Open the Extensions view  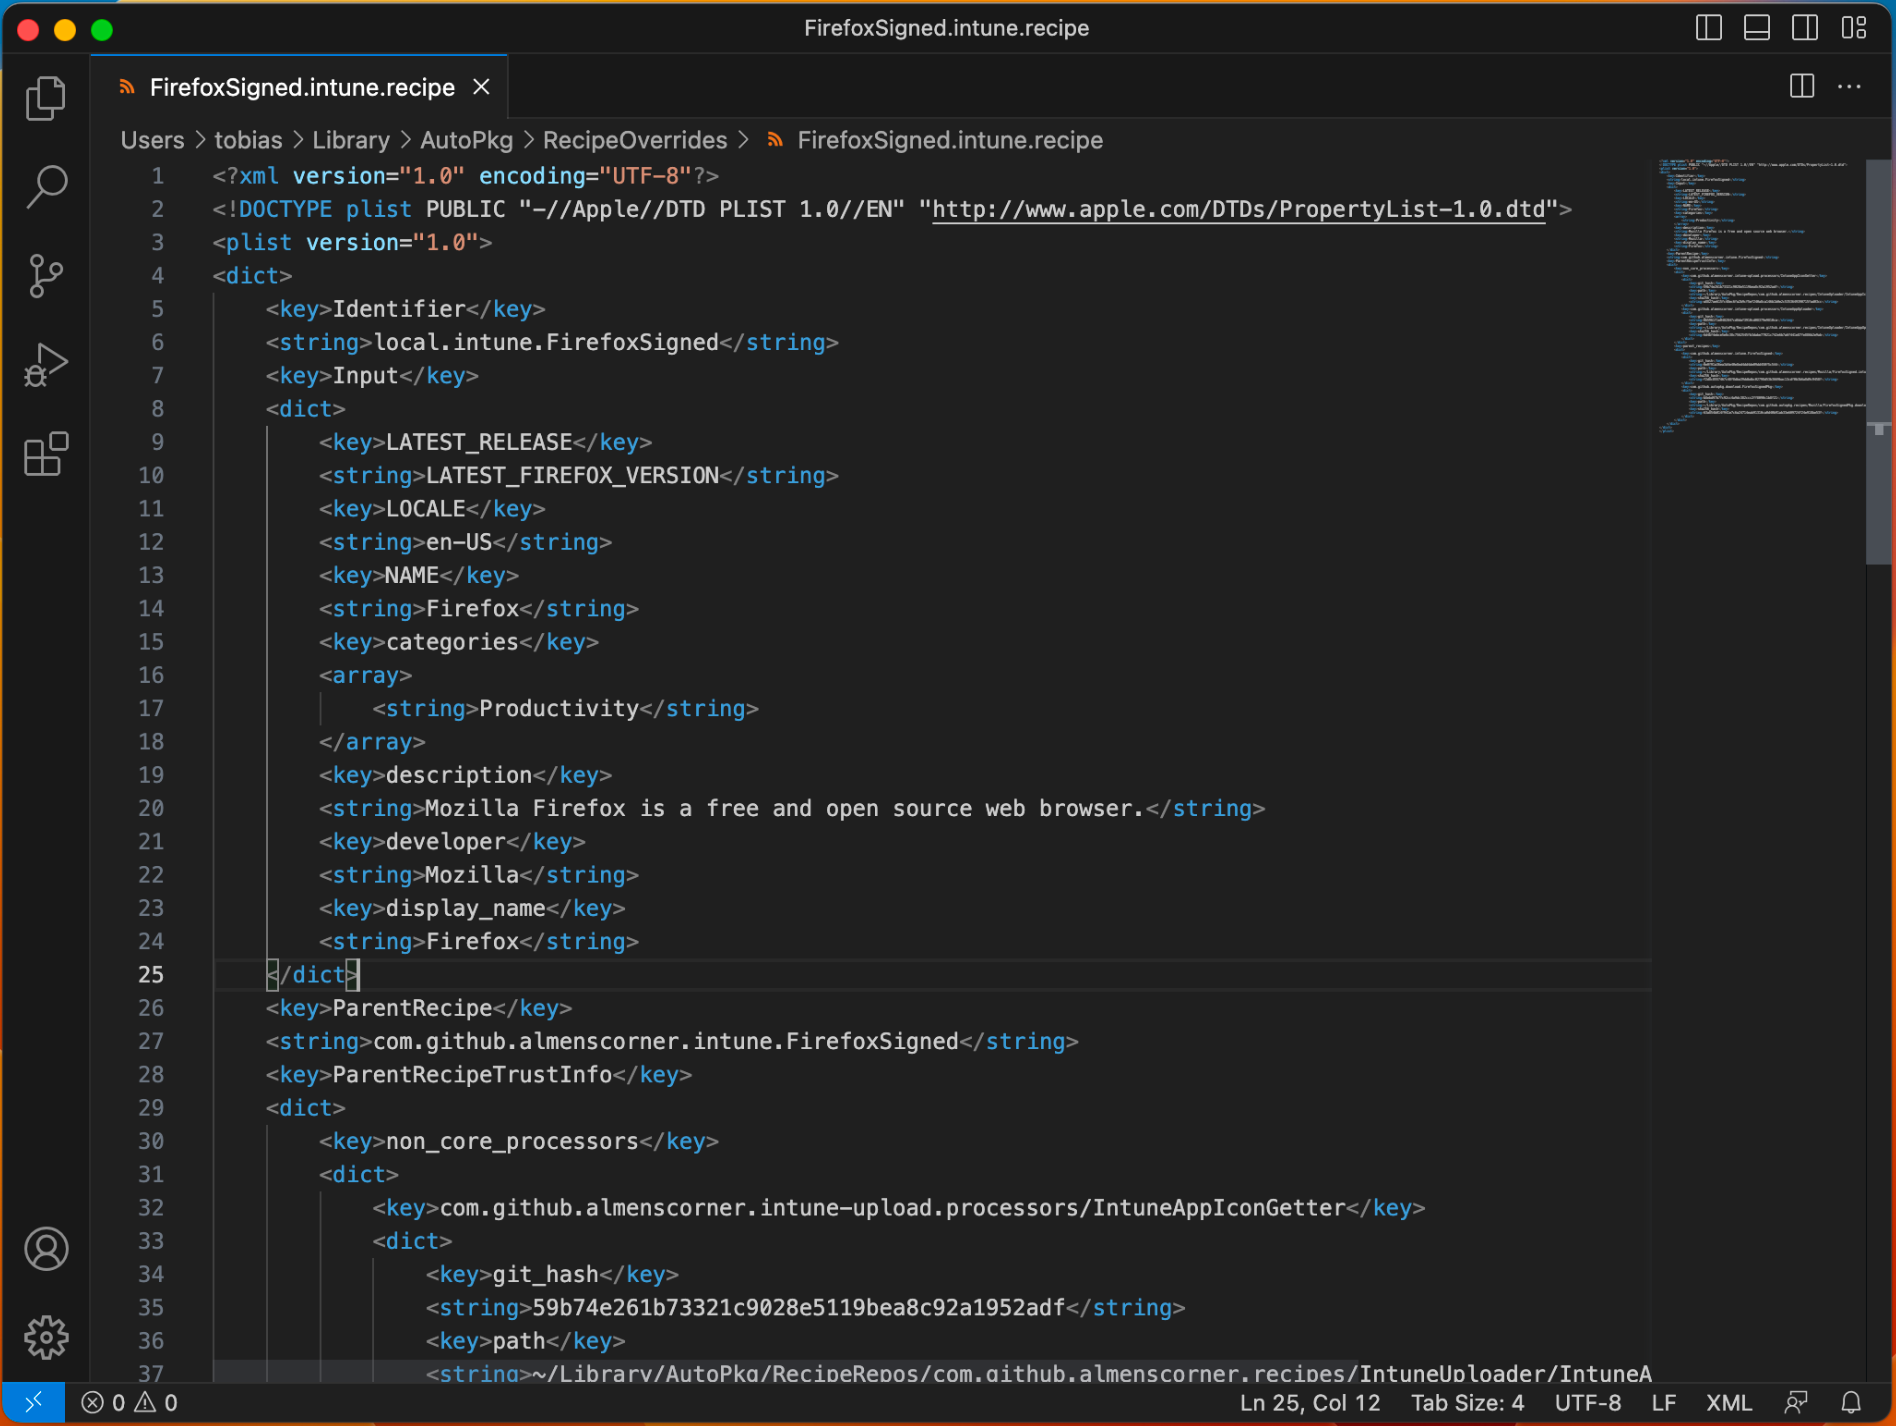[x=46, y=455]
